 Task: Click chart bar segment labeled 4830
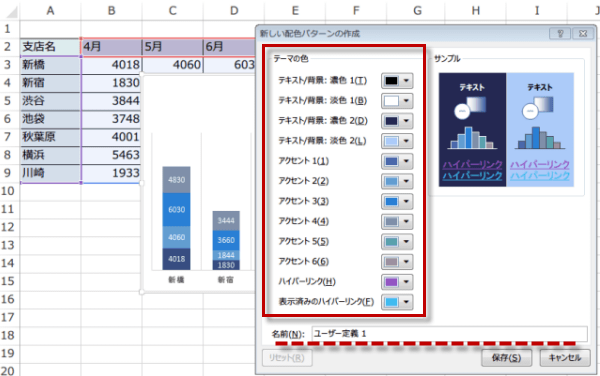pos(176,180)
